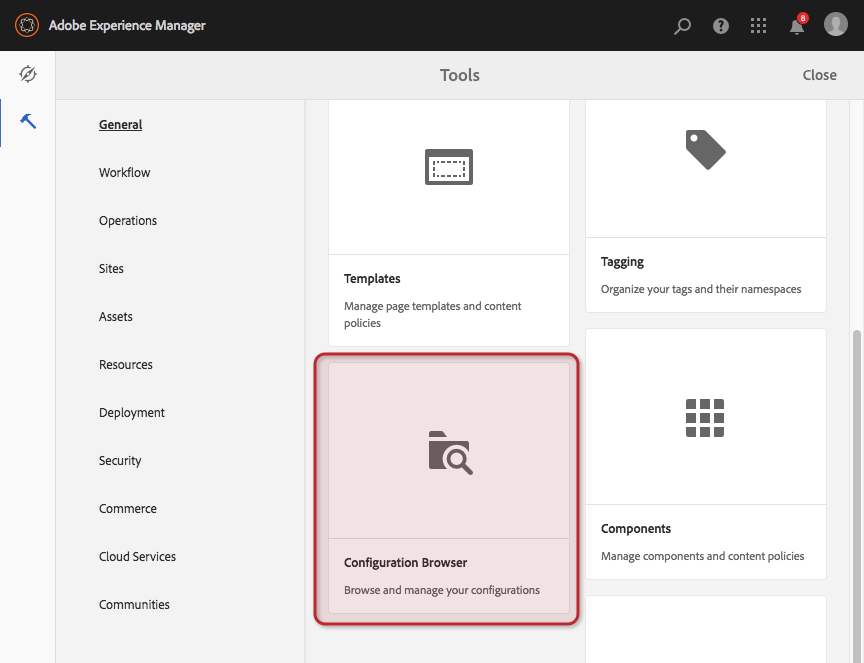The height and width of the screenshot is (663, 864).
Task: Open the Configuration Browser title link
Action: (x=406, y=563)
